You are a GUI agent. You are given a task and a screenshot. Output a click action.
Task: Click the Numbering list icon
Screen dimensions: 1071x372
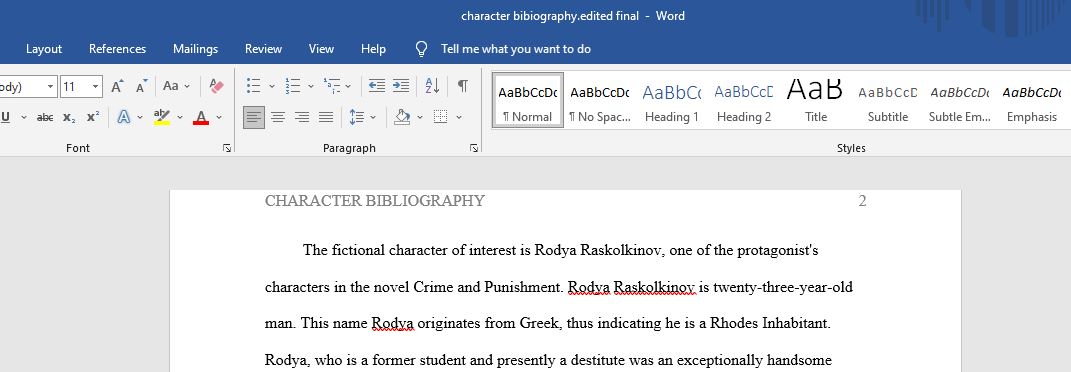293,86
